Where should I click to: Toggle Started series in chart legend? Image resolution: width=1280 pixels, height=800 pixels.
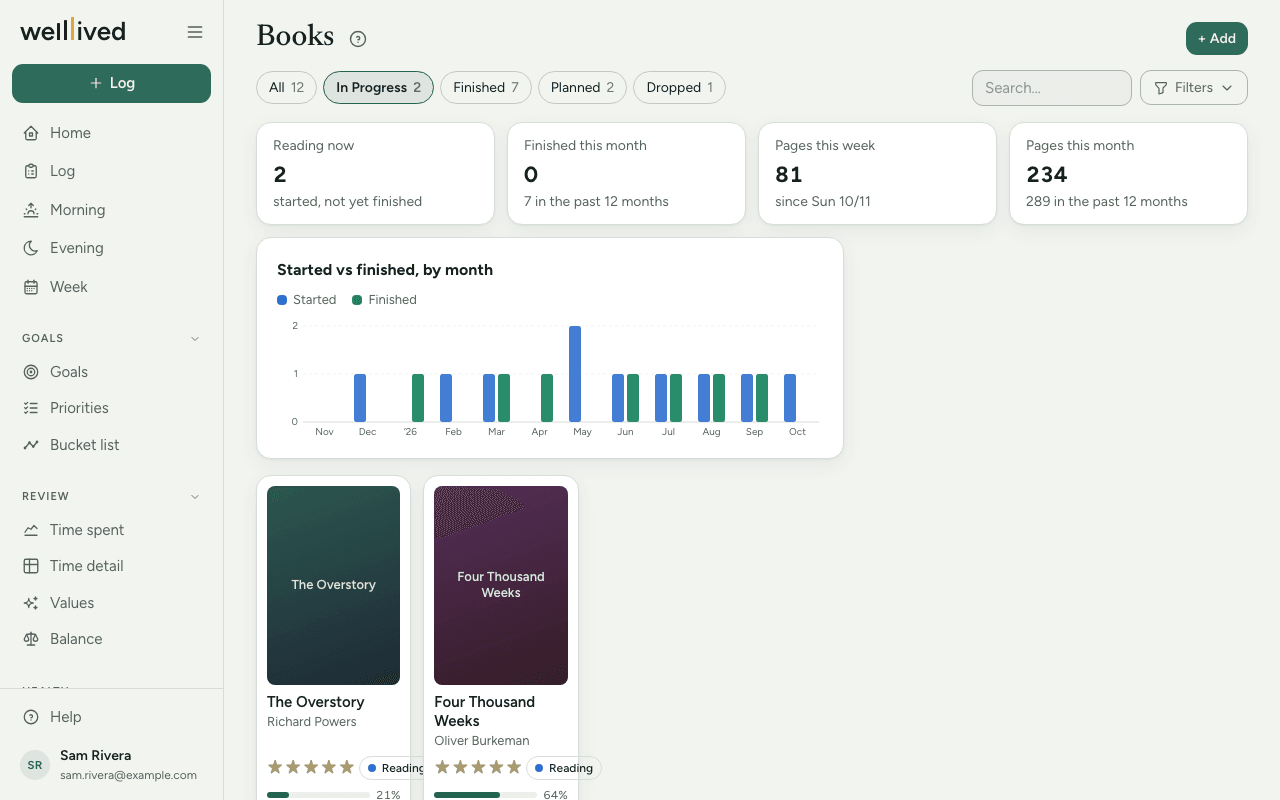coord(307,300)
